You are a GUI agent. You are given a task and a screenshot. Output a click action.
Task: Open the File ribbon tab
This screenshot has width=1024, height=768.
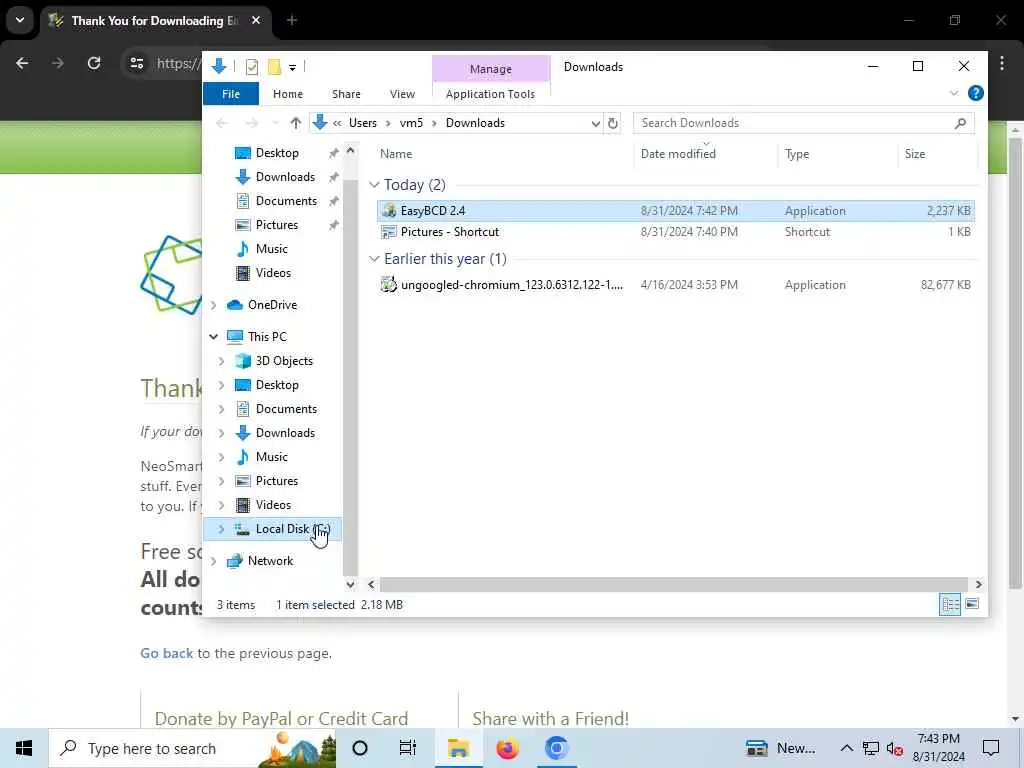click(231, 94)
